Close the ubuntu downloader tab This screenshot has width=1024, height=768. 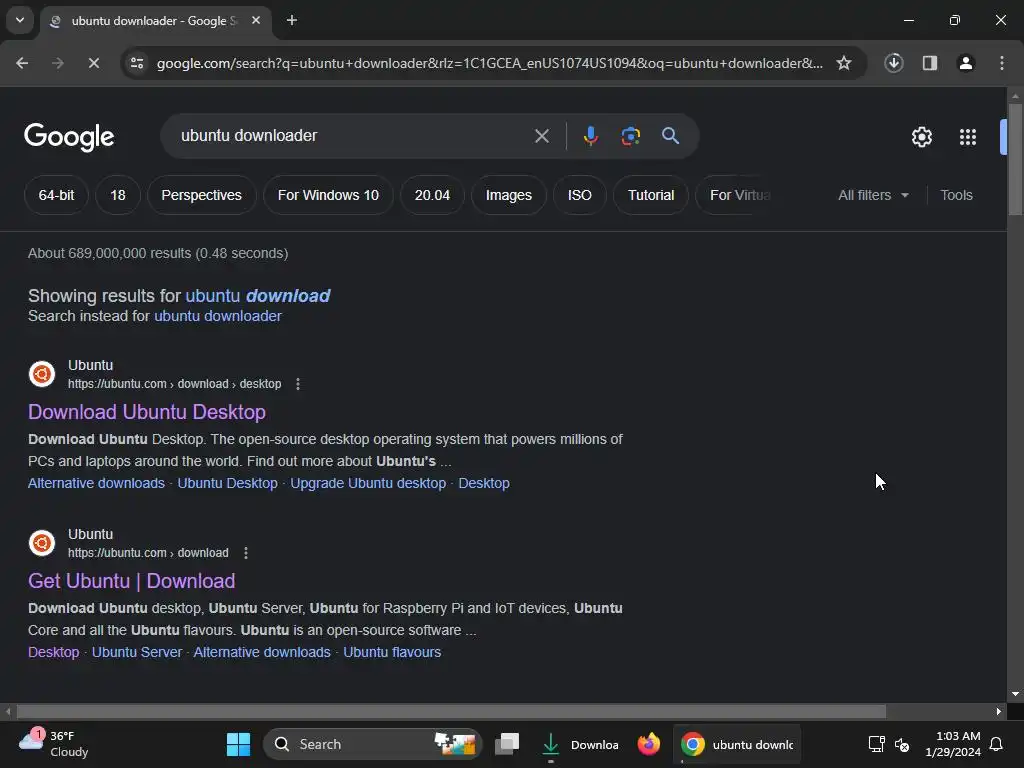tap(256, 20)
